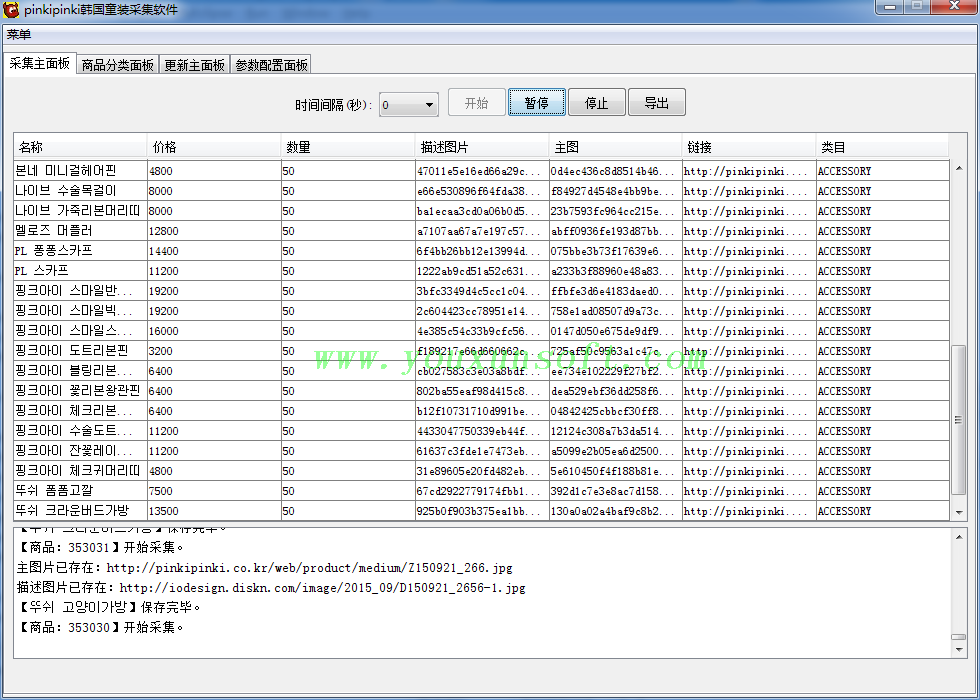This screenshot has width=980, height=700.
Task: Click ACCESSORY cell in 뚜쉬 폼폼고깔 row
Action: pyautogui.click(x=882, y=491)
